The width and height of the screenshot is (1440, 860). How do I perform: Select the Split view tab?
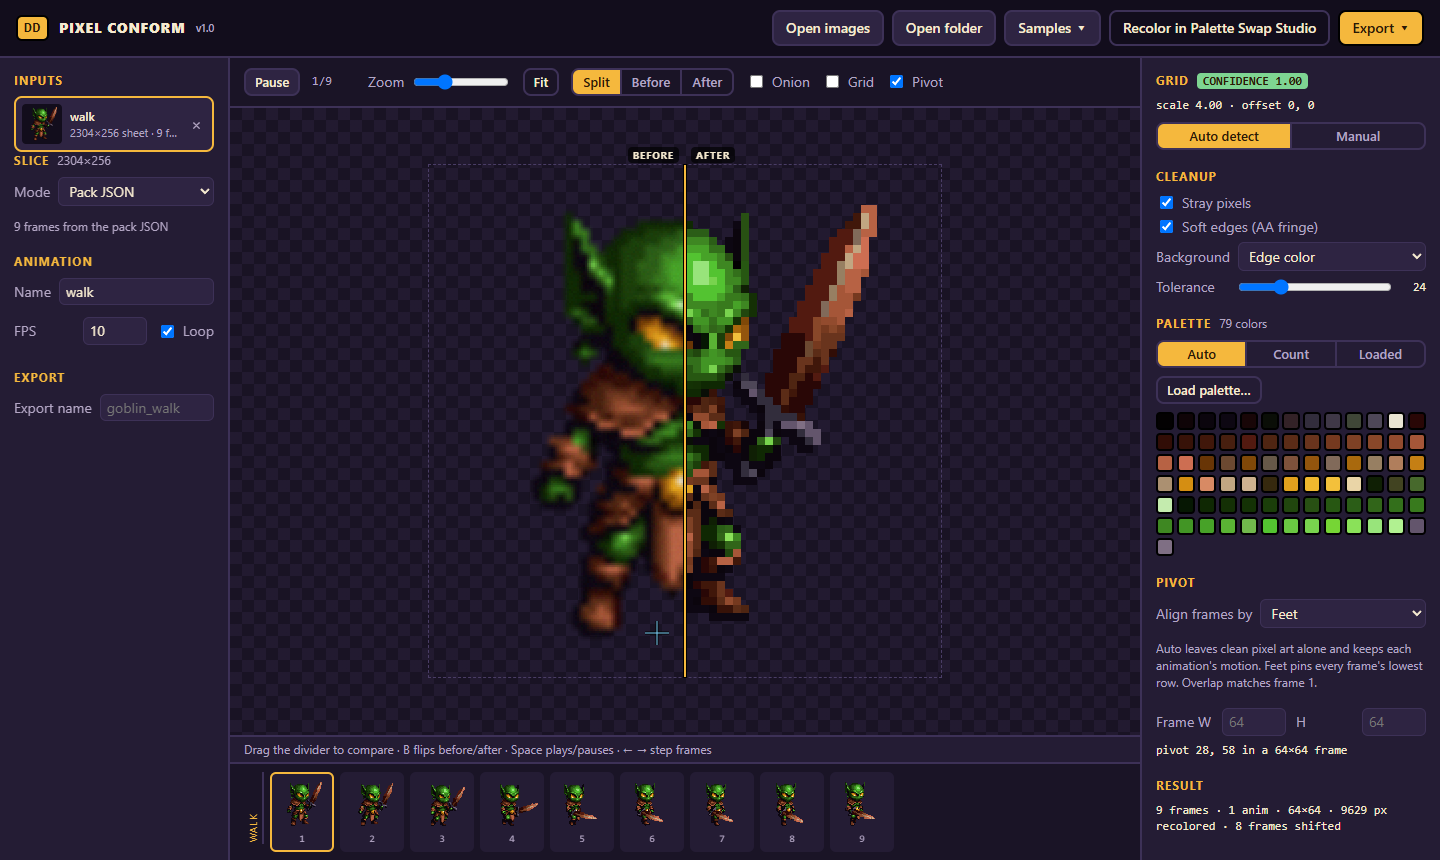[597, 82]
